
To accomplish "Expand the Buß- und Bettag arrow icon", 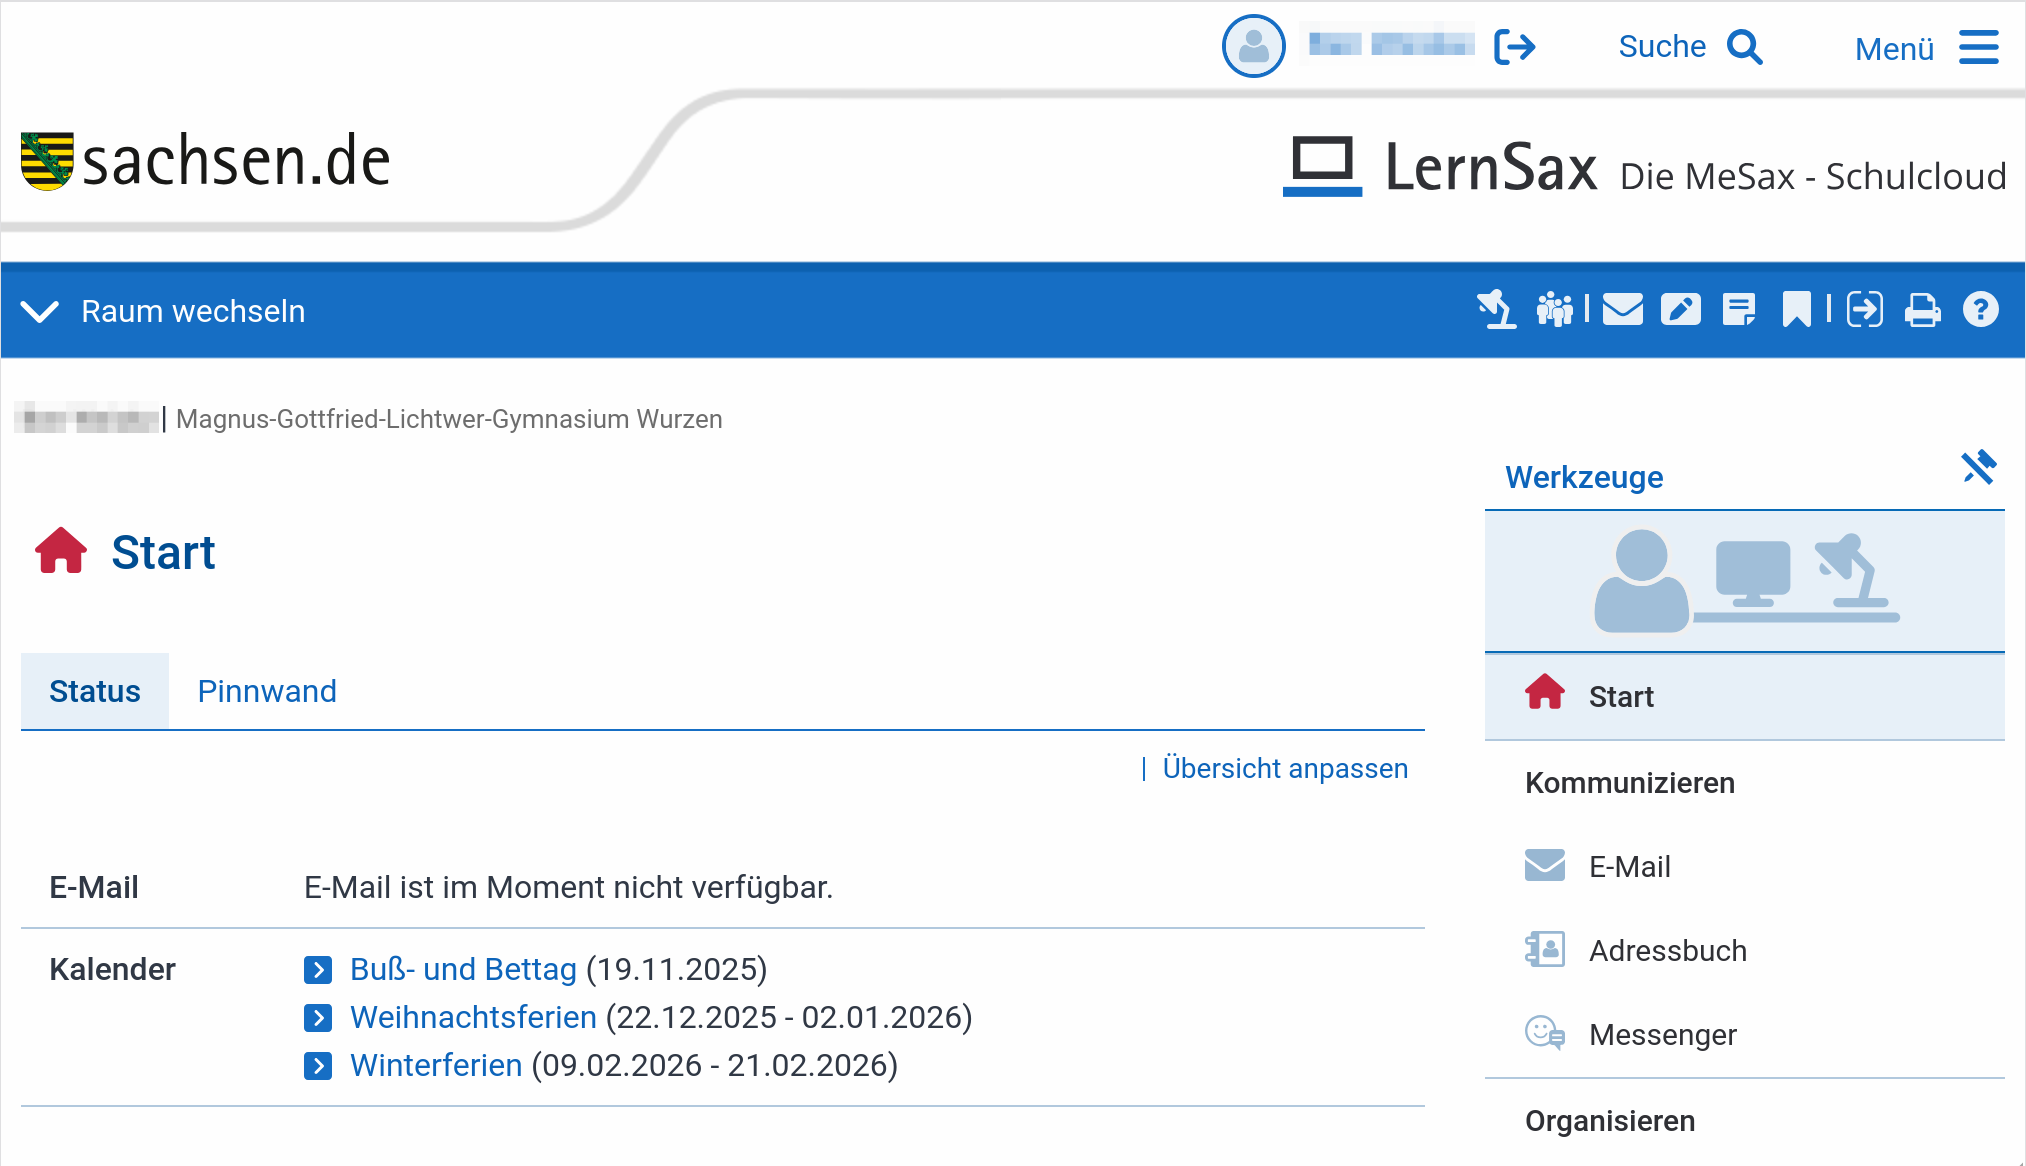I will click(x=318, y=969).
